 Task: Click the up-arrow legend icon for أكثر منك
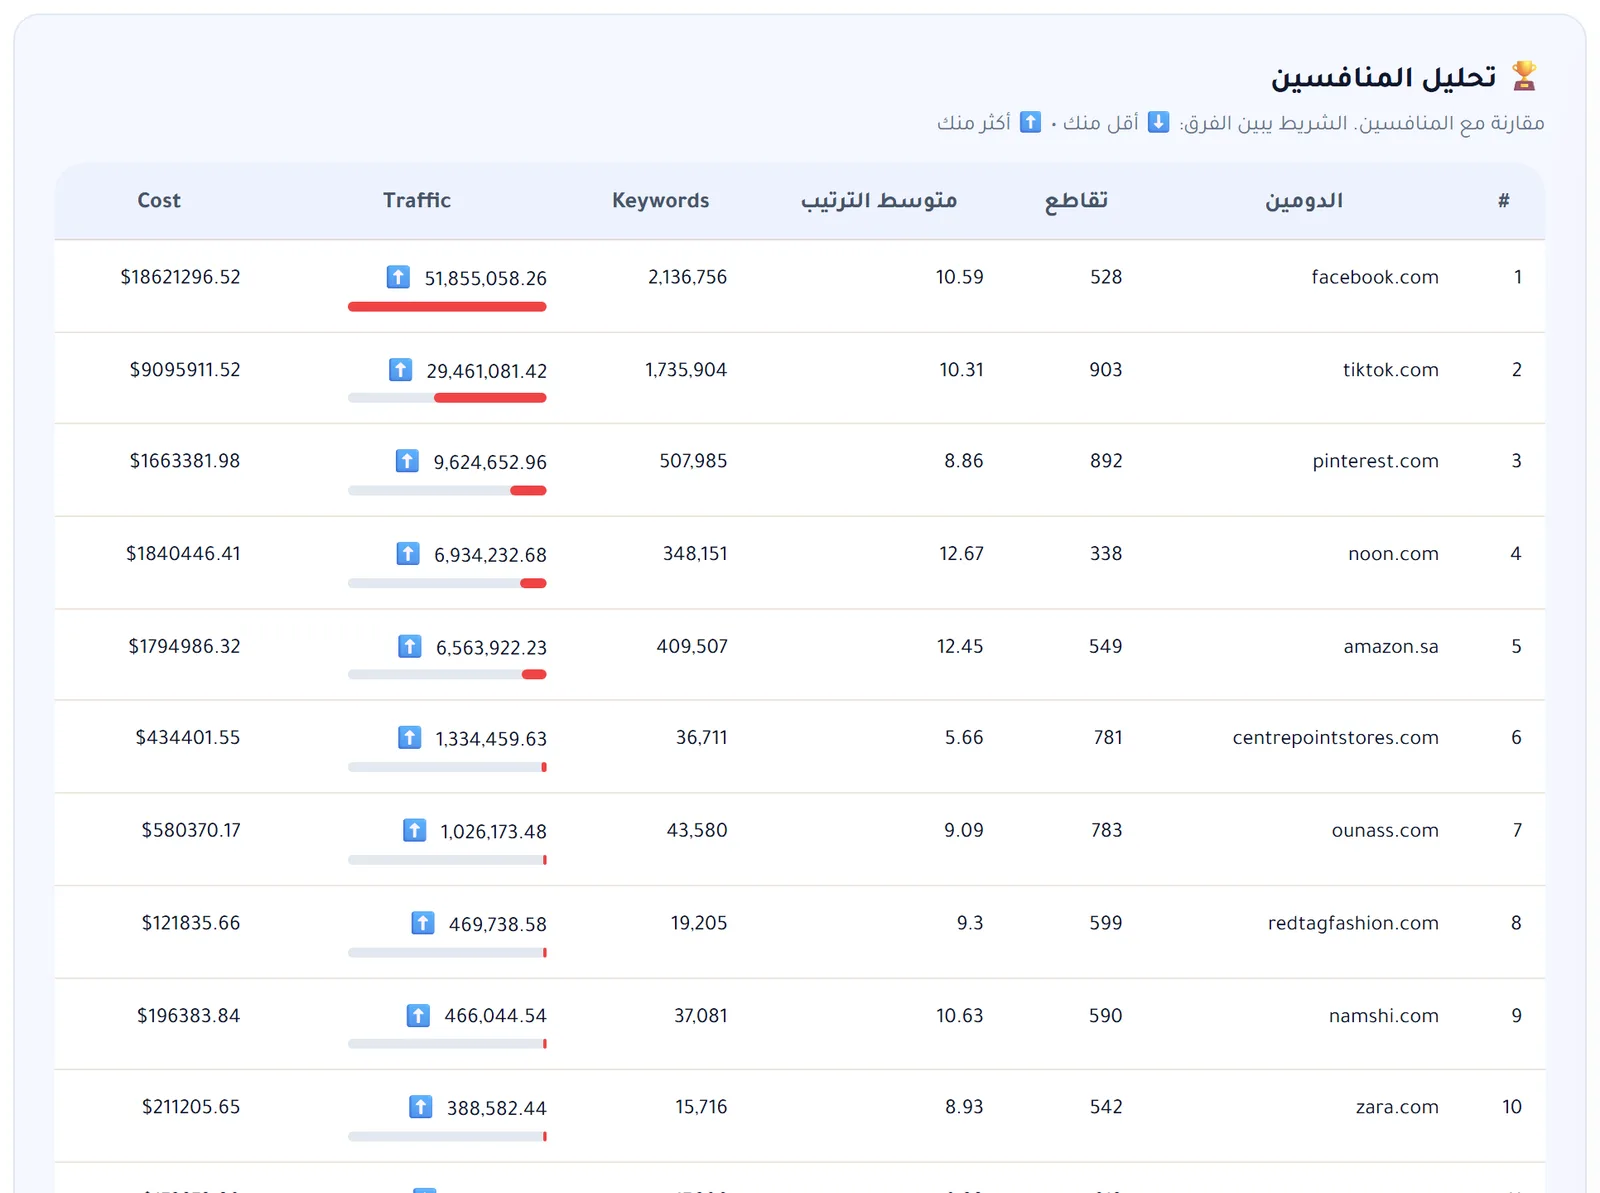point(1030,122)
